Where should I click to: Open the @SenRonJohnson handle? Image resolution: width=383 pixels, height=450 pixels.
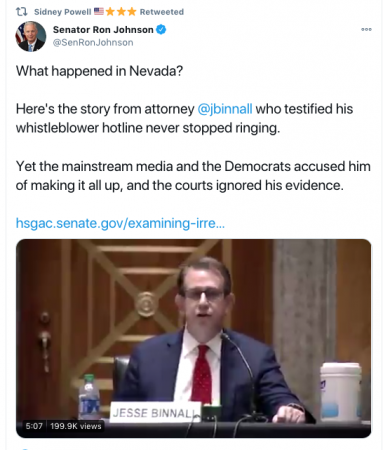click(x=93, y=43)
